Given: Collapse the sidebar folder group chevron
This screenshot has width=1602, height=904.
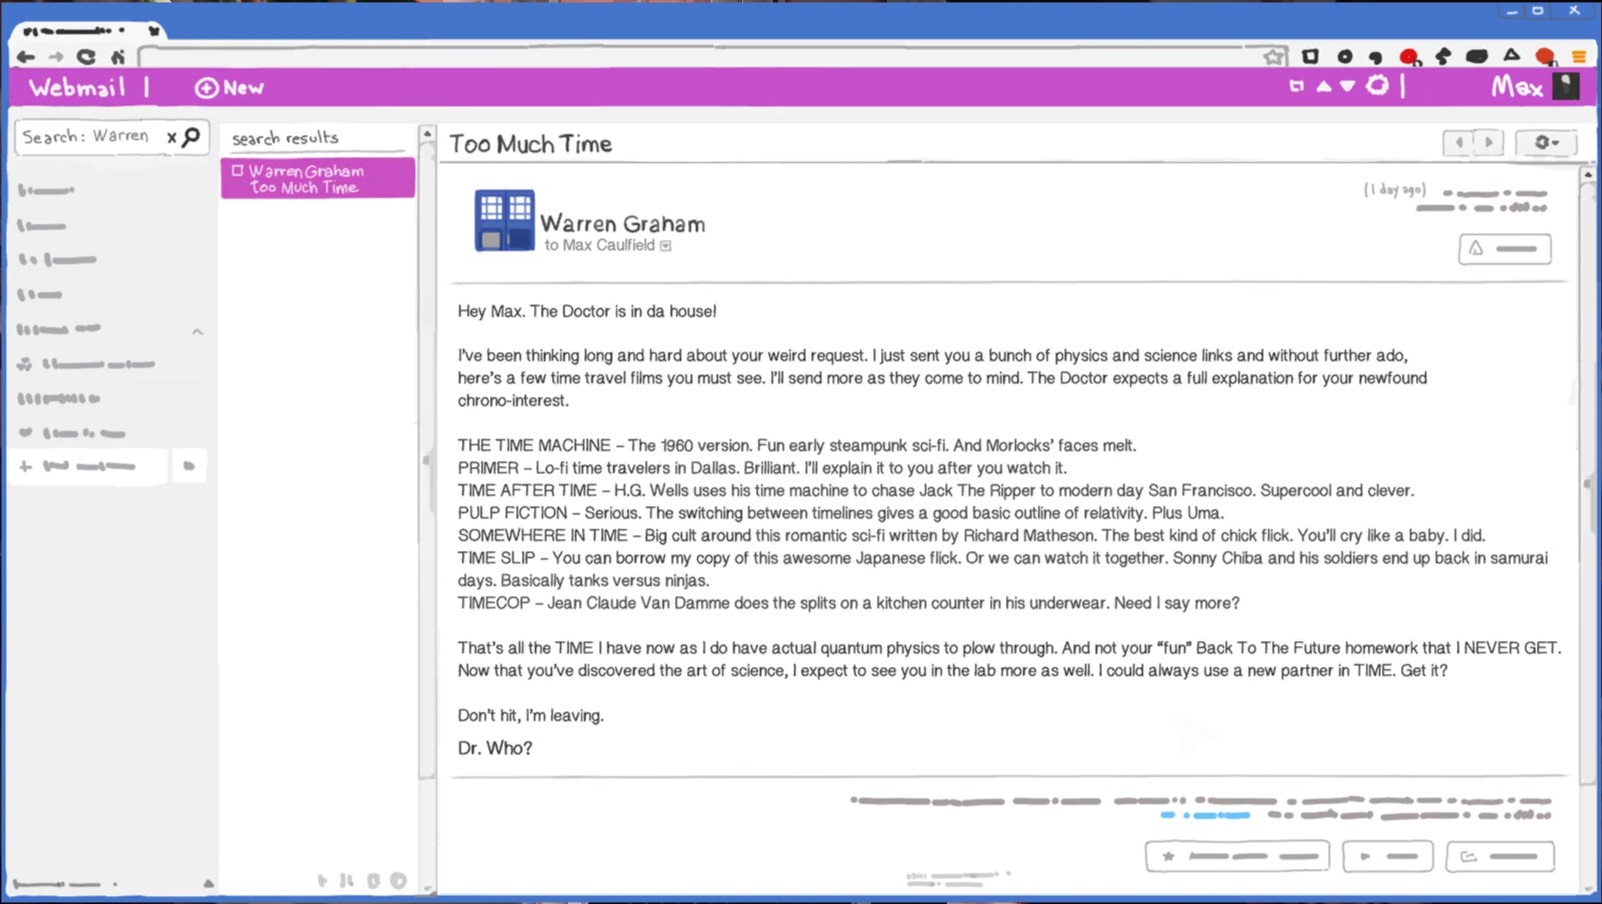Looking at the screenshot, I should click(x=198, y=331).
